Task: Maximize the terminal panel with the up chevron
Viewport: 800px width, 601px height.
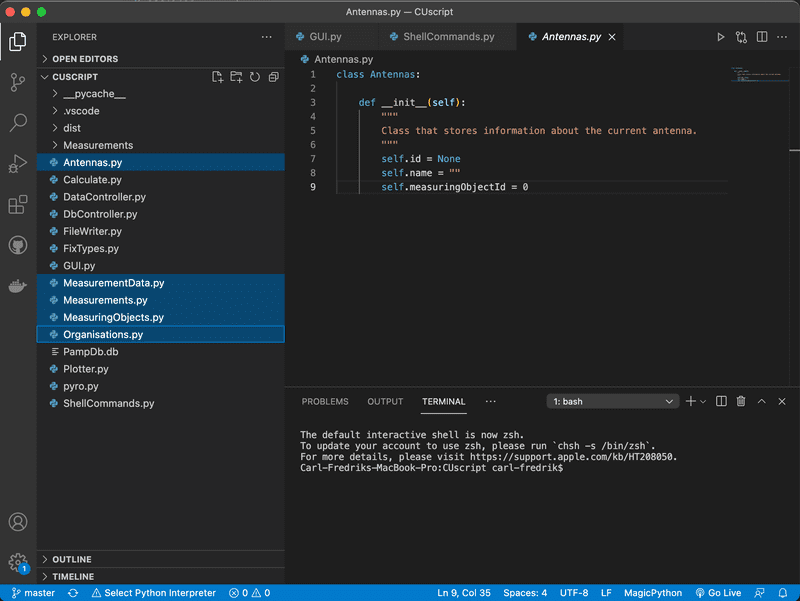Action: [x=761, y=401]
